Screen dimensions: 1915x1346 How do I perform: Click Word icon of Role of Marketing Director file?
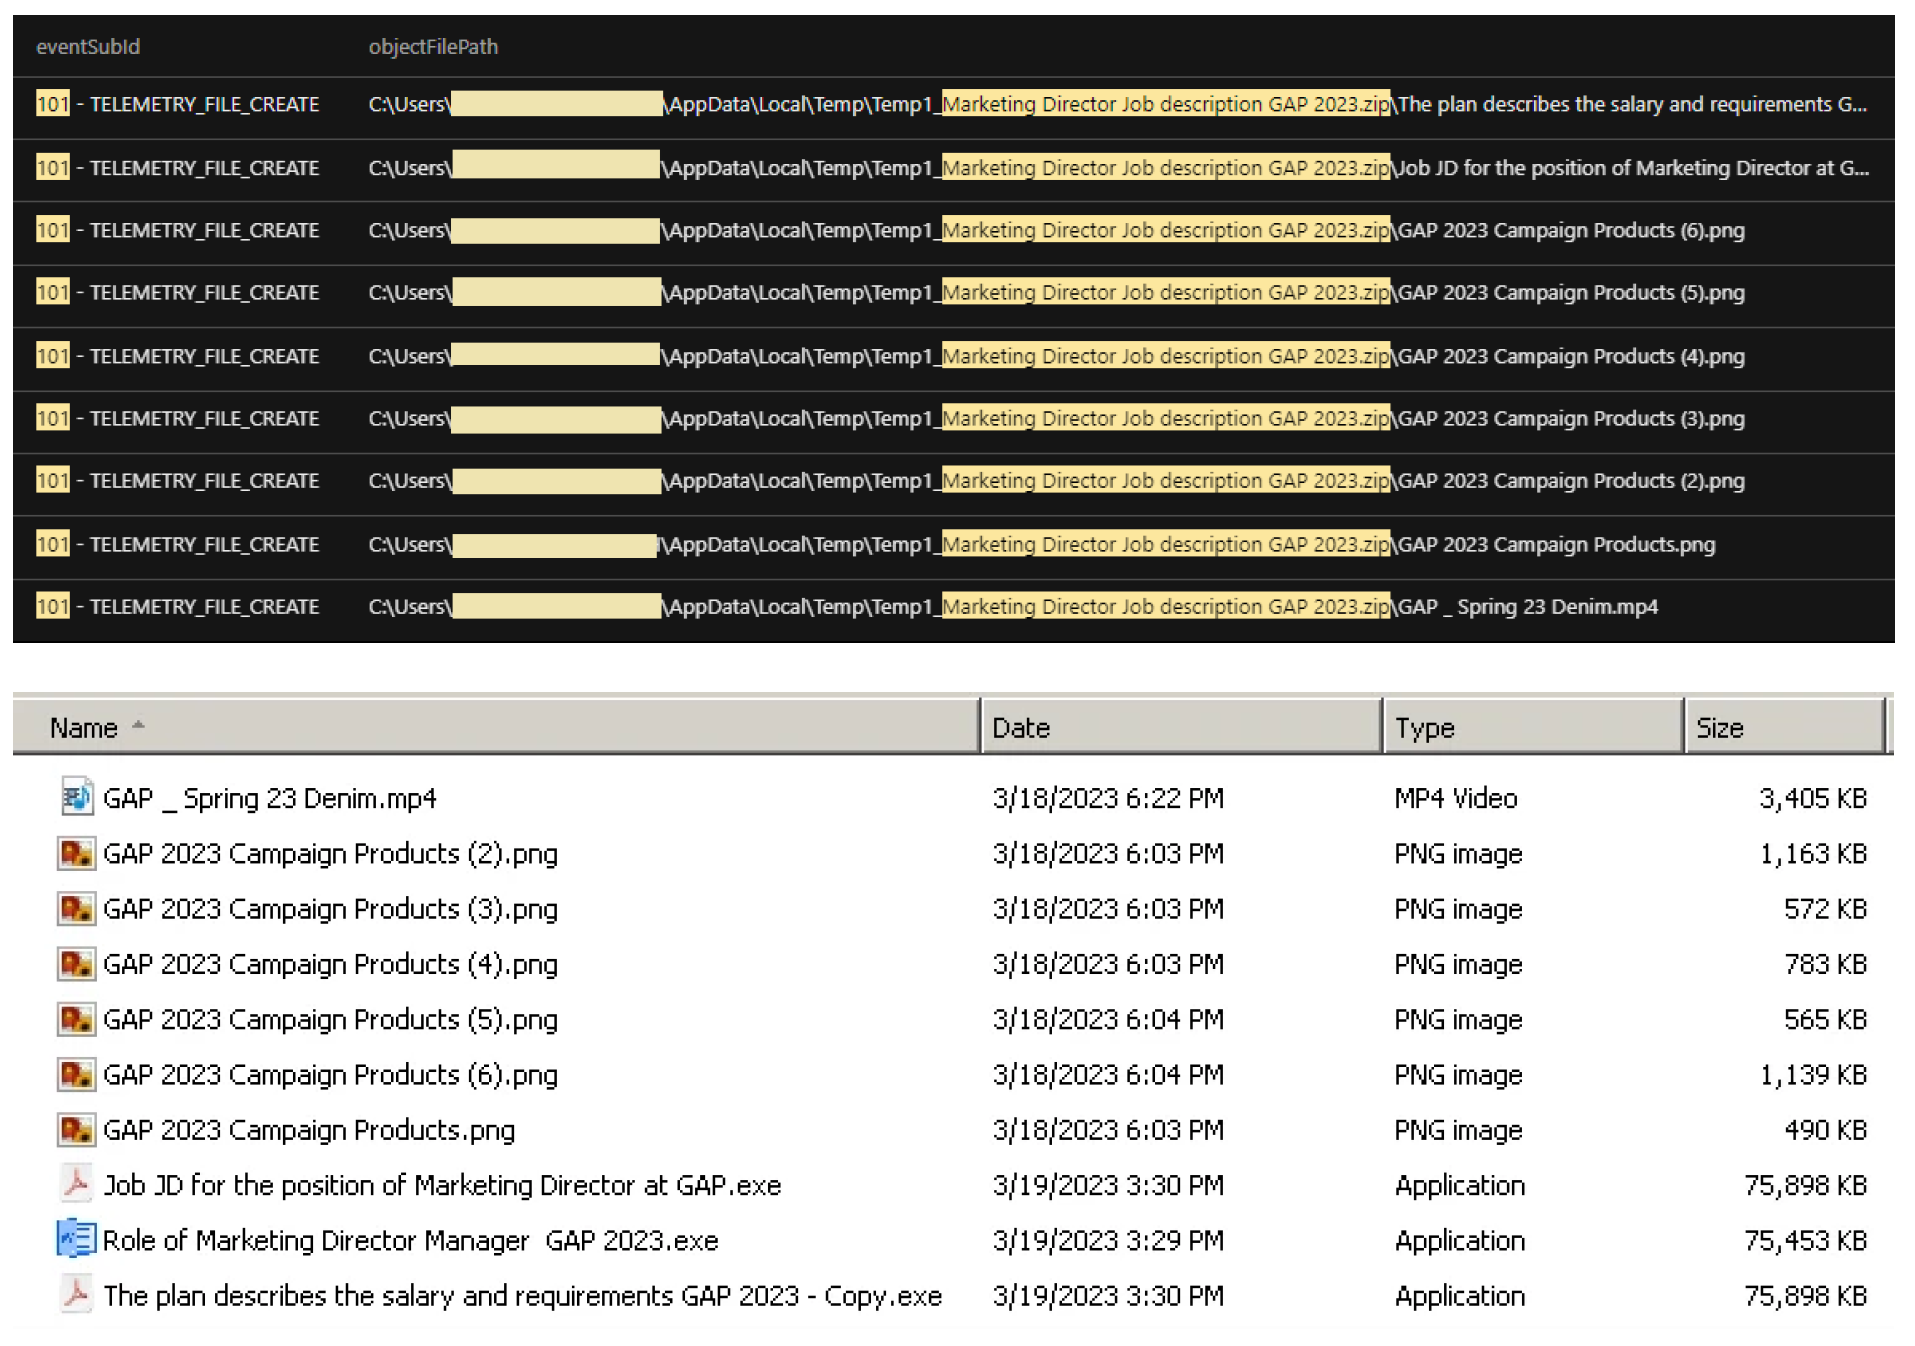tap(76, 1240)
